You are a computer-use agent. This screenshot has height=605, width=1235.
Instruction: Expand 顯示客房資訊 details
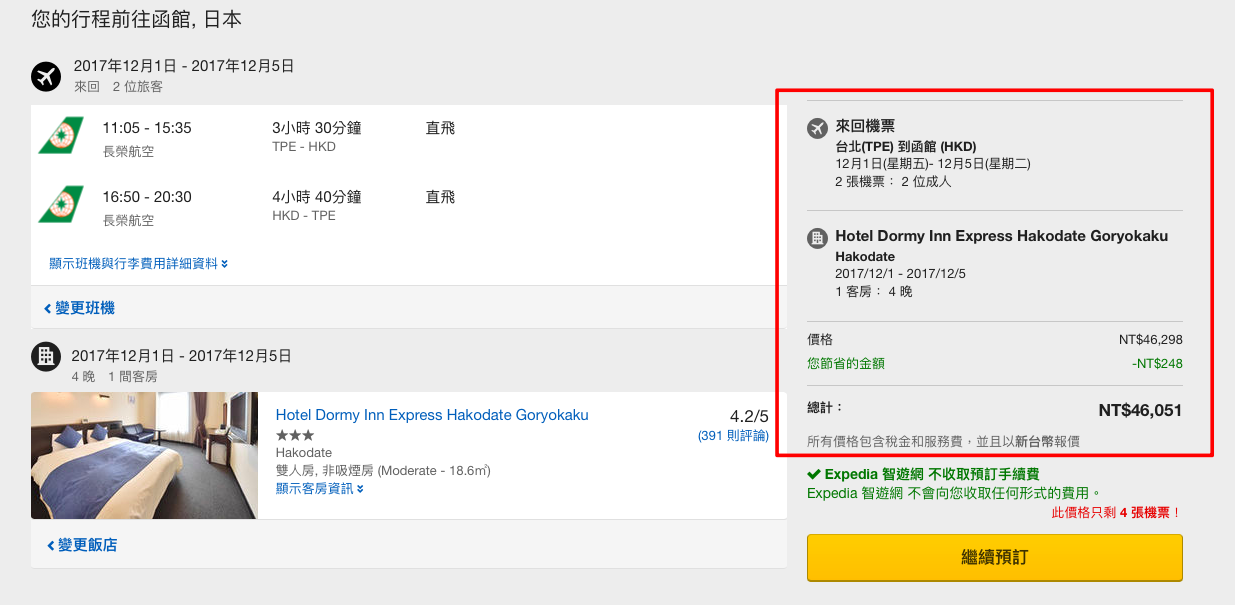click(x=320, y=489)
